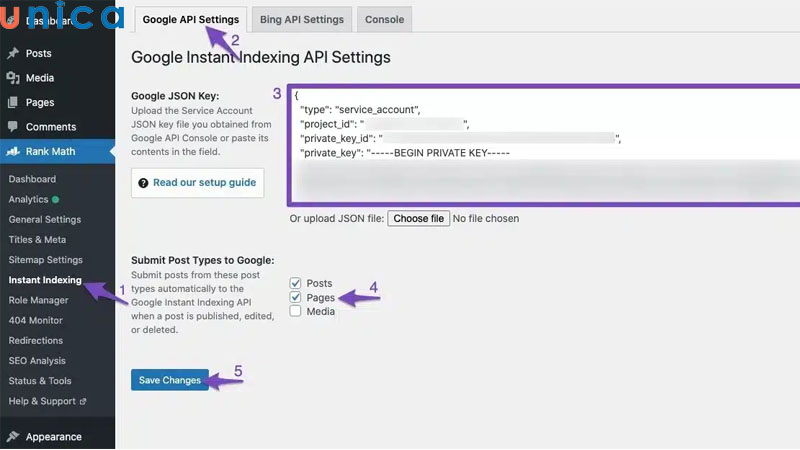The width and height of the screenshot is (800, 450).
Task: Click the Media icon in sidebar
Action: [13, 78]
